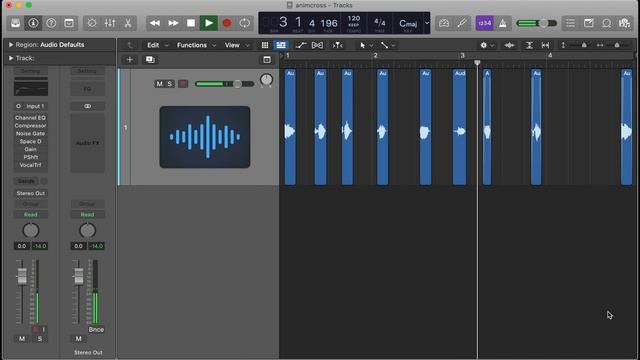Toggle the Inspector info button
640x360 pixels.
point(33,23)
